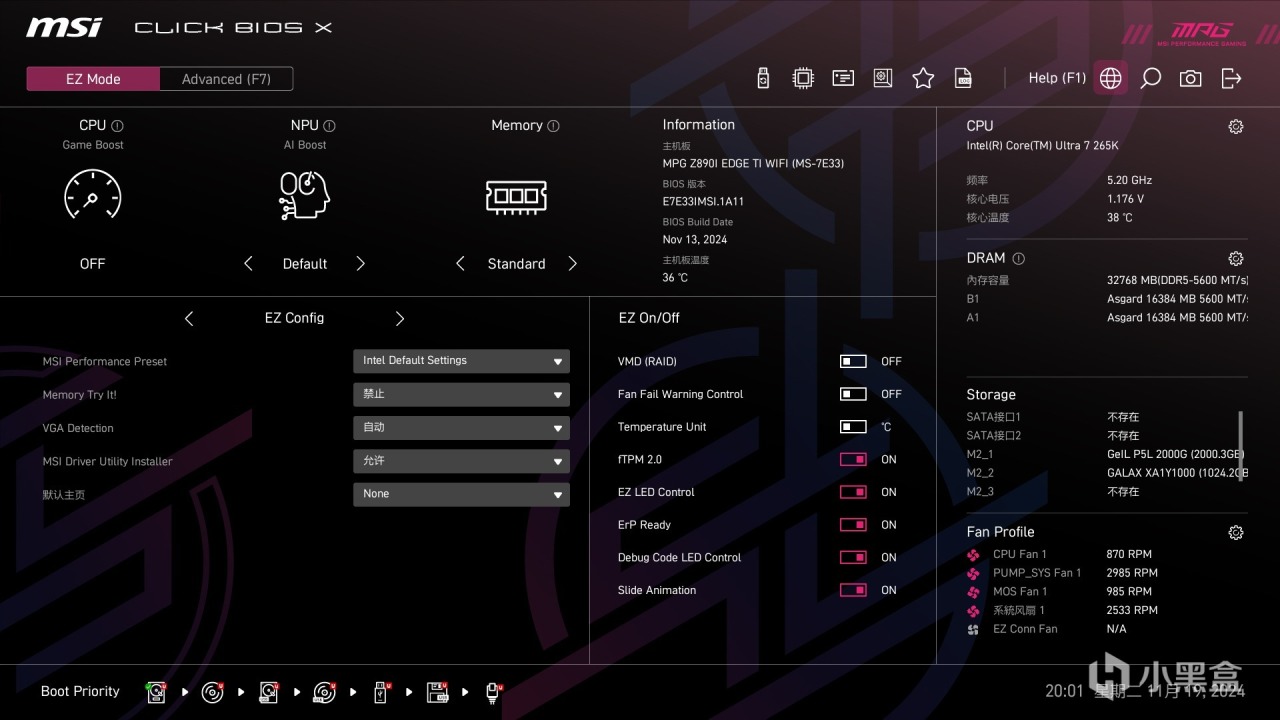The image size is (1280, 720).
Task: Select the hard disk boot device with green check
Action: pos(156,692)
